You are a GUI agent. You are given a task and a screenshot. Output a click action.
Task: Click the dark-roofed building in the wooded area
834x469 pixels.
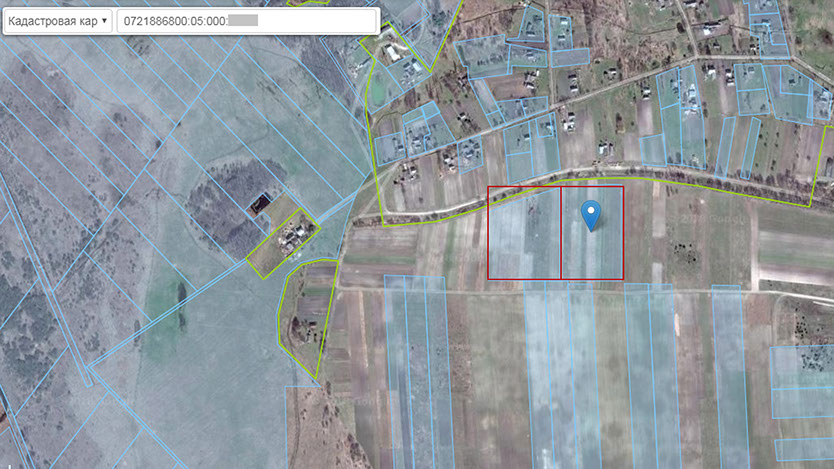coord(260,204)
